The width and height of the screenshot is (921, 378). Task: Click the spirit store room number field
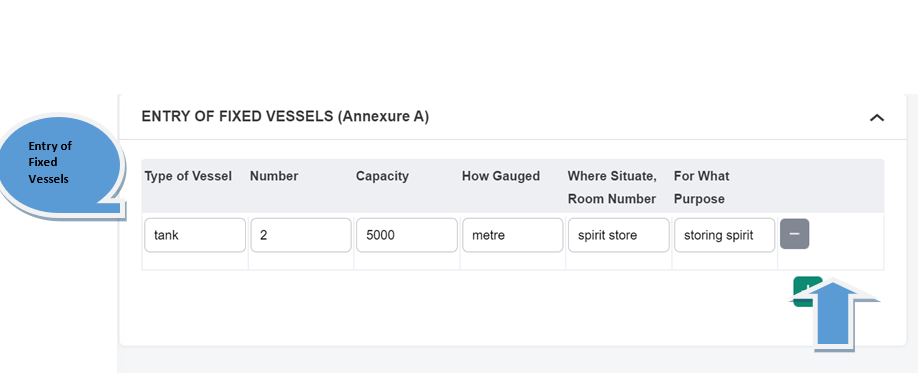(619, 235)
